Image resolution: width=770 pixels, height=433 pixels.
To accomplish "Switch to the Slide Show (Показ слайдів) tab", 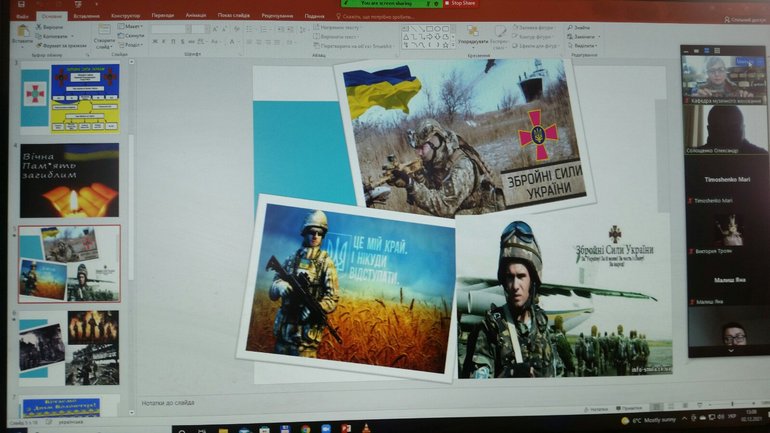I will point(234,16).
